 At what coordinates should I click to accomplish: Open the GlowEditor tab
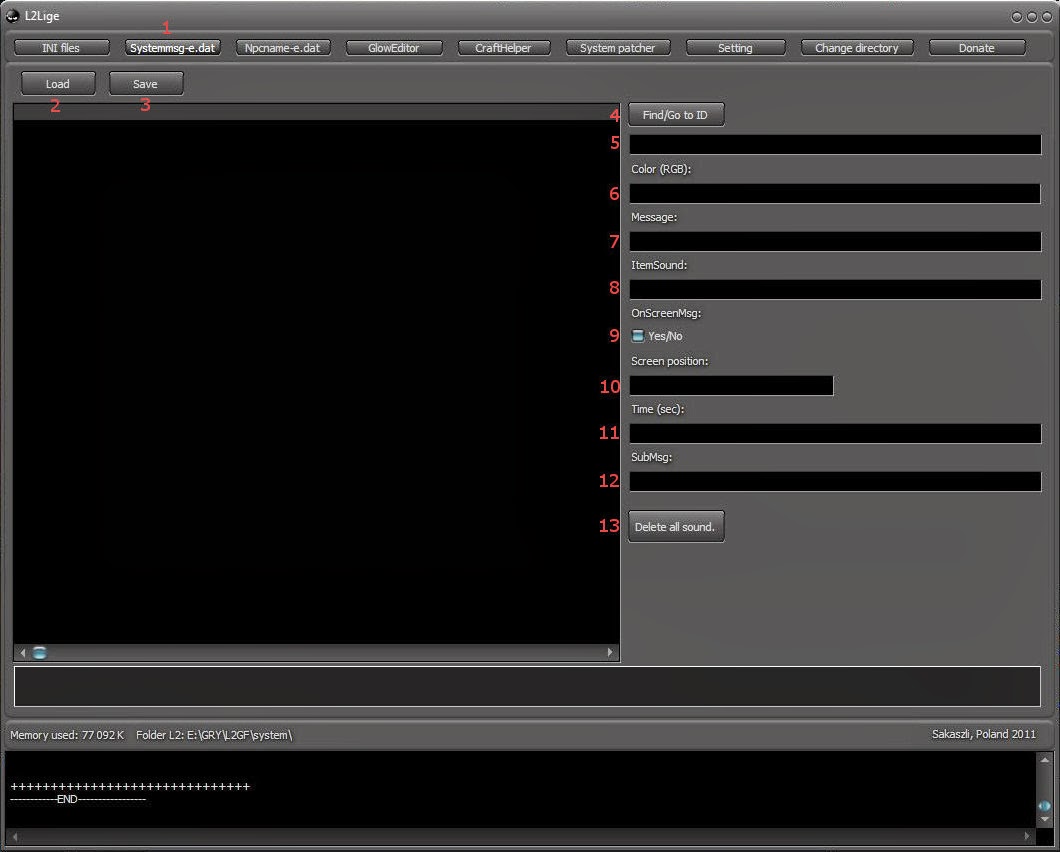(x=393, y=48)
